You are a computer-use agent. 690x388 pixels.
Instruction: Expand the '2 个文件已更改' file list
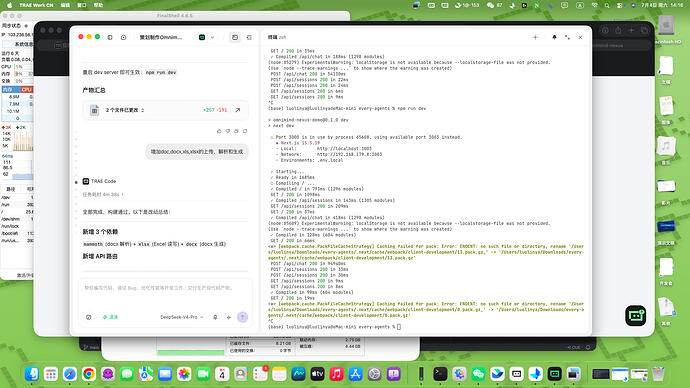click(125, 110)
